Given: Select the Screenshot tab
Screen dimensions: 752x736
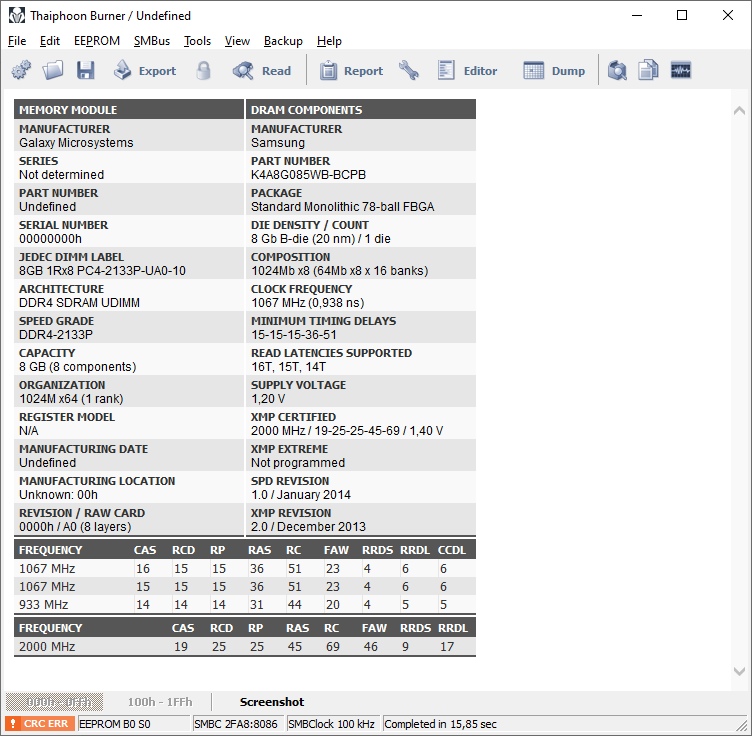Looking at the screenshot, I should [x=271, y=701].
